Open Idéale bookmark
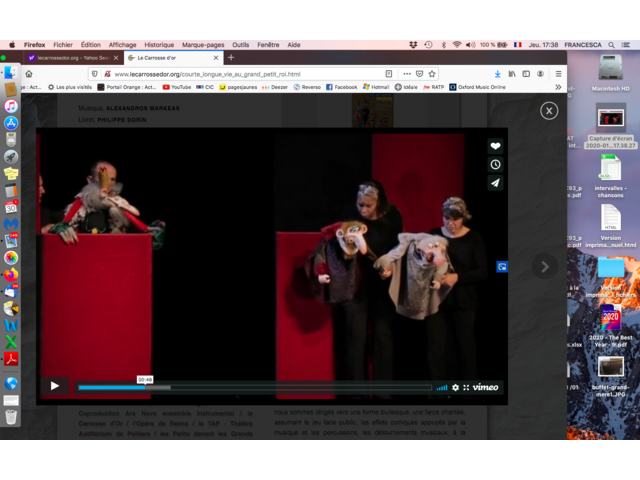The height and width of the screenshot is (480, 640). pos(406,87)
